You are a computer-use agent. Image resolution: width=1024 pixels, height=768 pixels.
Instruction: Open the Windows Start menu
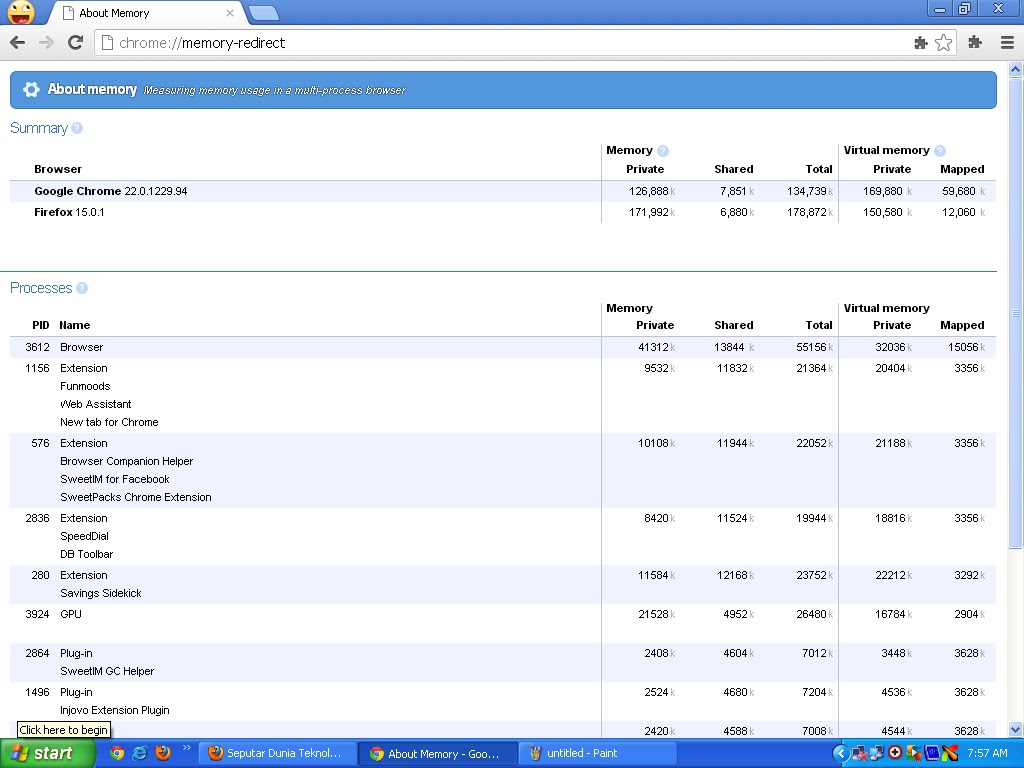46,754
